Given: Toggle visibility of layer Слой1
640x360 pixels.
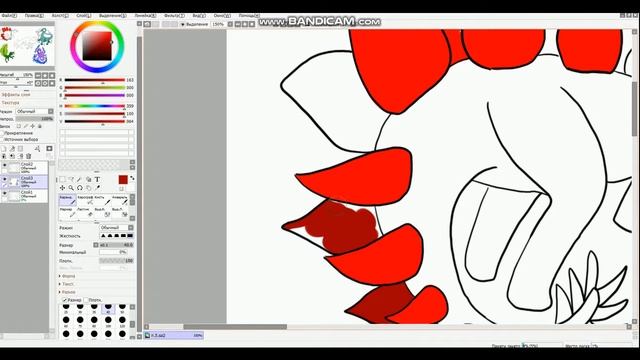Looking at the screenshot, I should (x=4, y=193).
